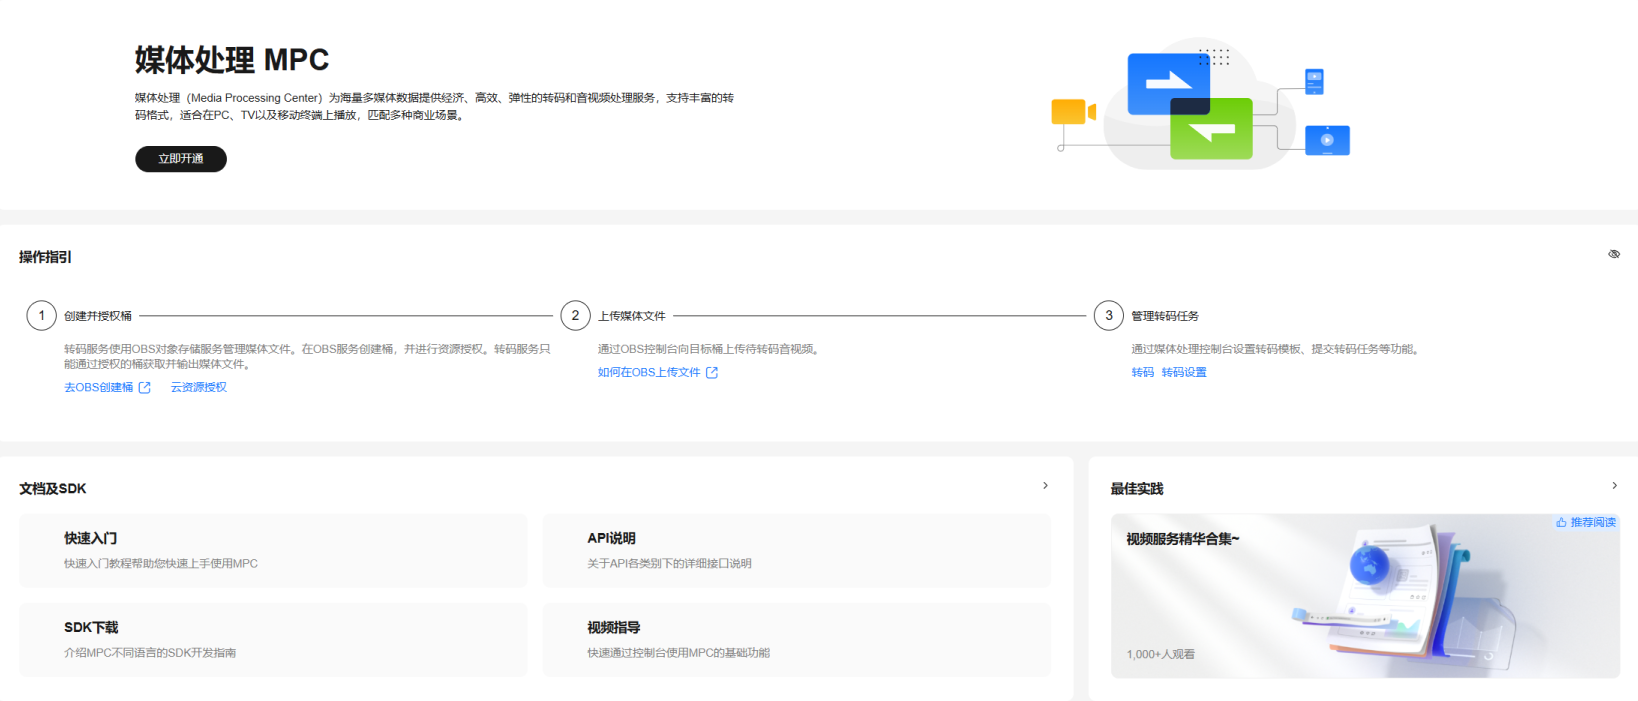This screenshot has height=701, width=1638.
Task: Open the 去OBS创建桶 link
Action: 99,387
